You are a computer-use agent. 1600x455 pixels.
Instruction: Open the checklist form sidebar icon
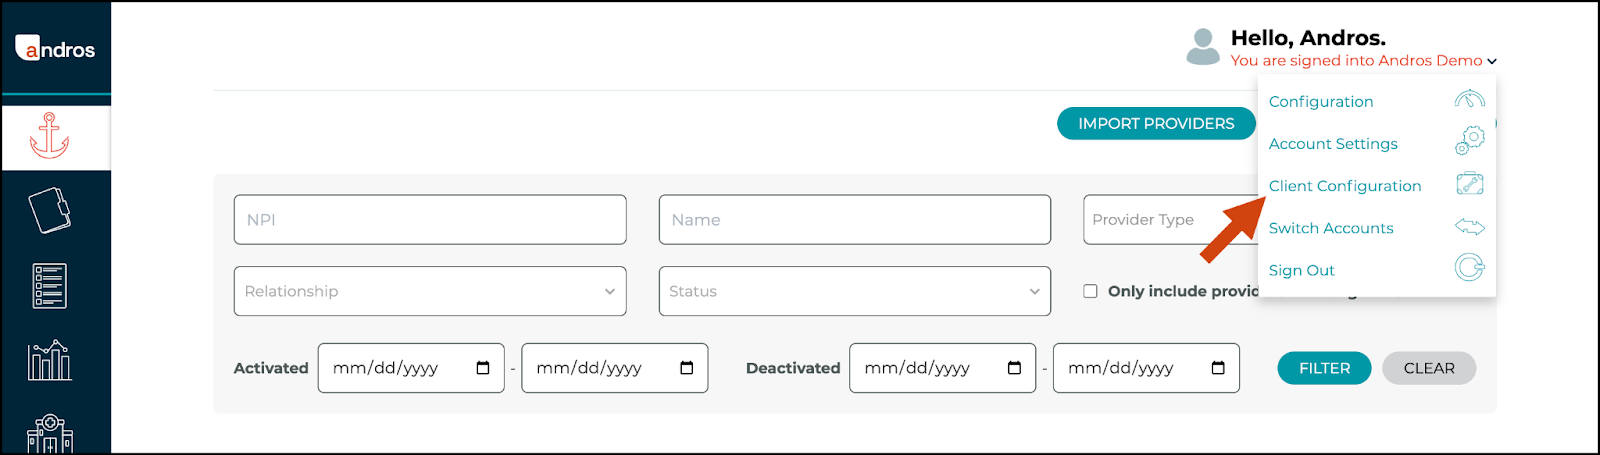49,286
